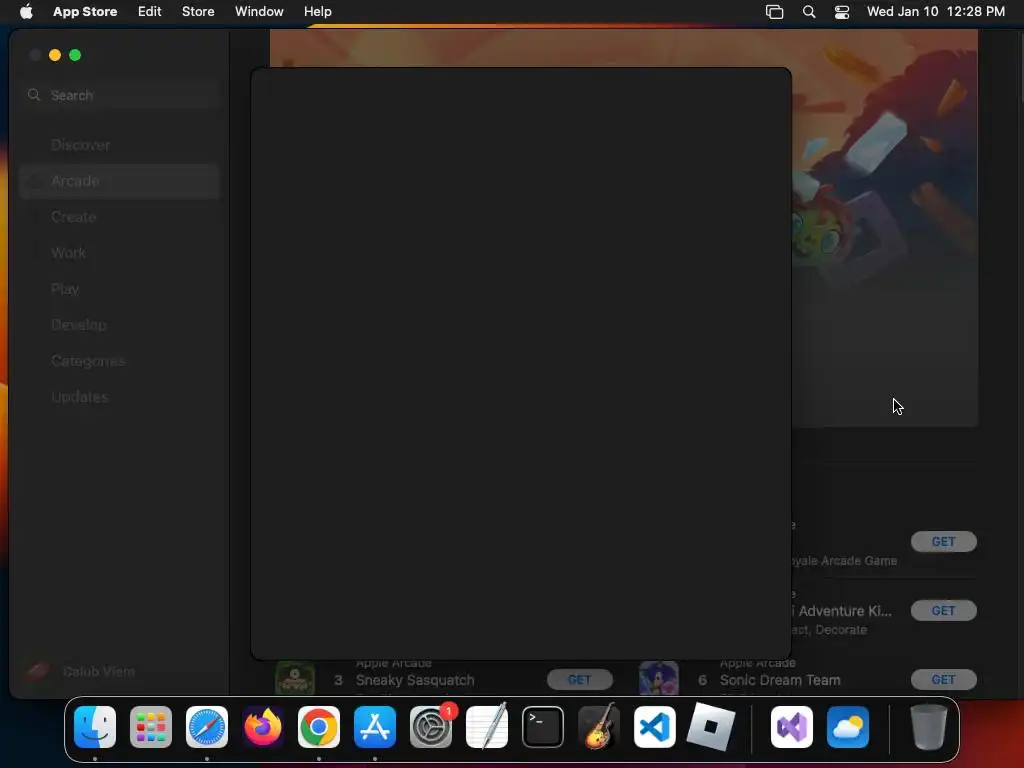The width and height of the screenshot is (1024, 768).
Task: Click the date and time in menu bar
Action: coord(936,11)
